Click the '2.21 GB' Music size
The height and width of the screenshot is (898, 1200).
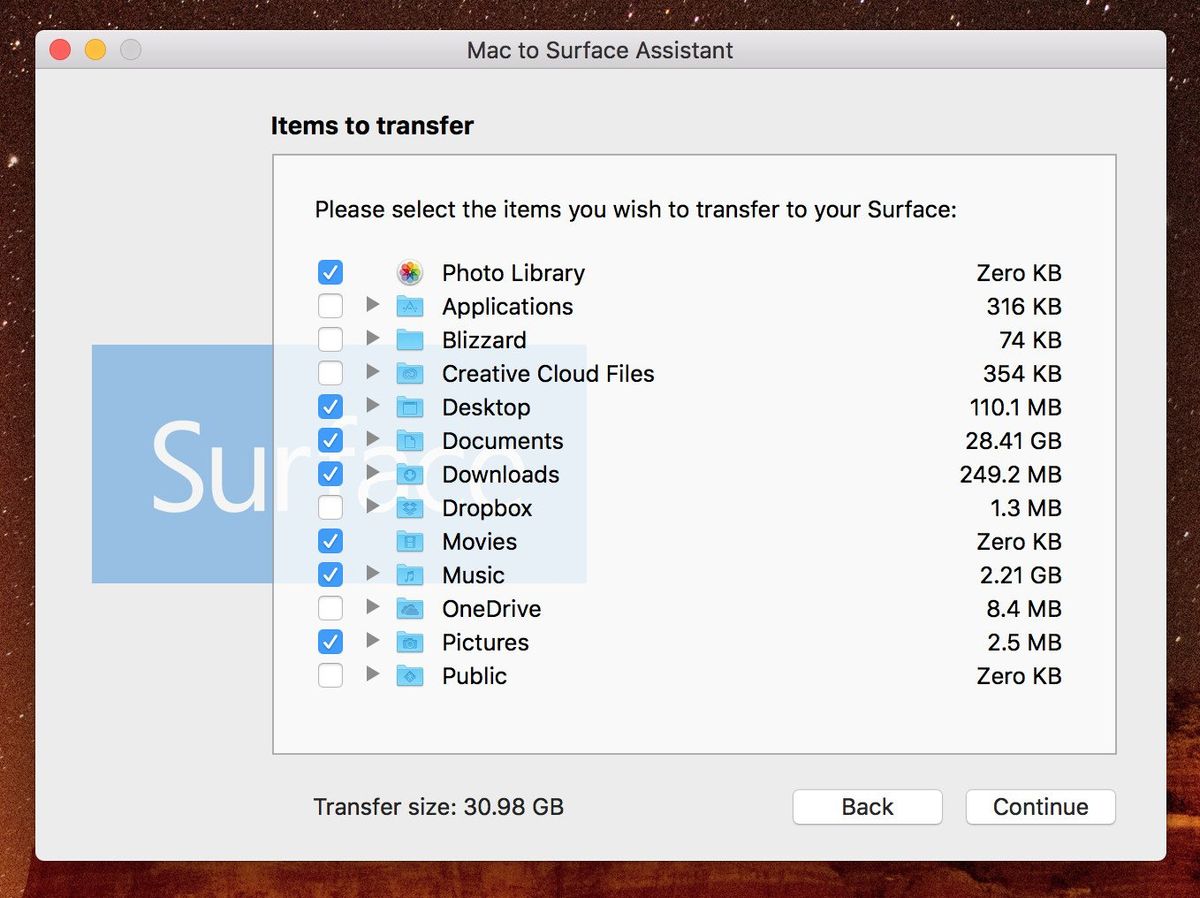click(1021, 575)
